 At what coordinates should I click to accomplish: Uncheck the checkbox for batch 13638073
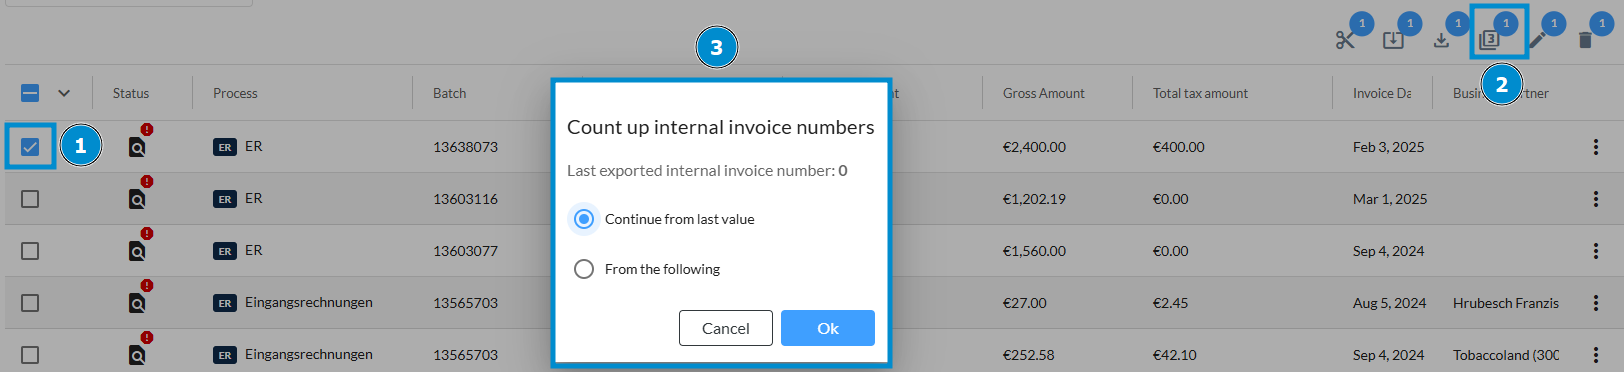30,147
